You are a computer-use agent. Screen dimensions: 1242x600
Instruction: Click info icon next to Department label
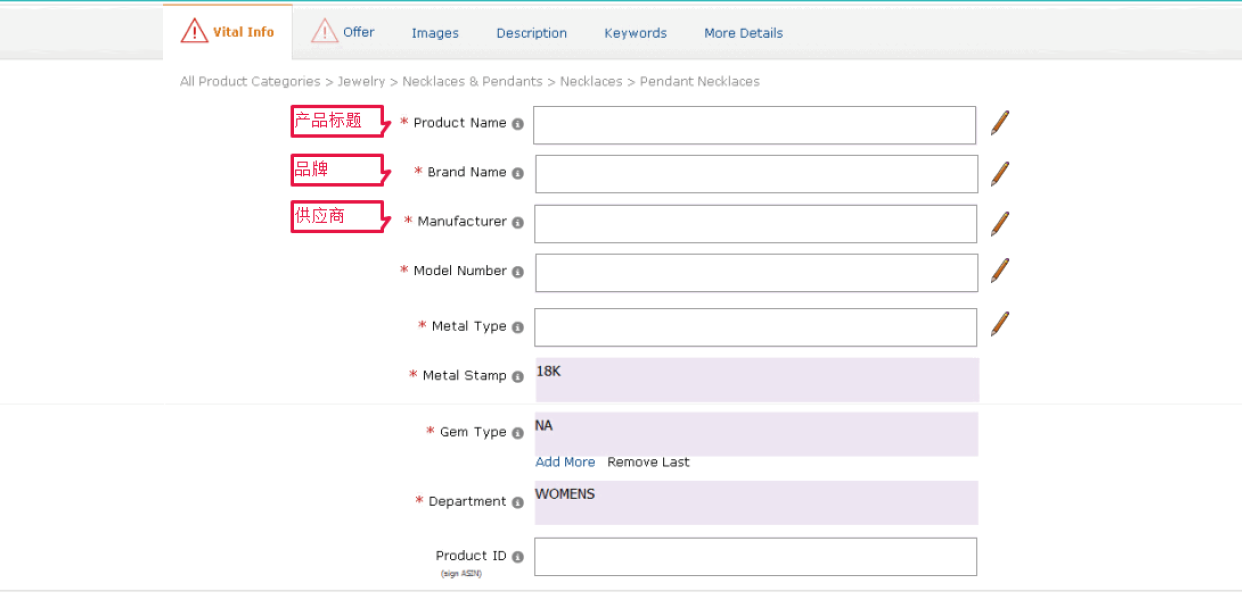[518, 502]
